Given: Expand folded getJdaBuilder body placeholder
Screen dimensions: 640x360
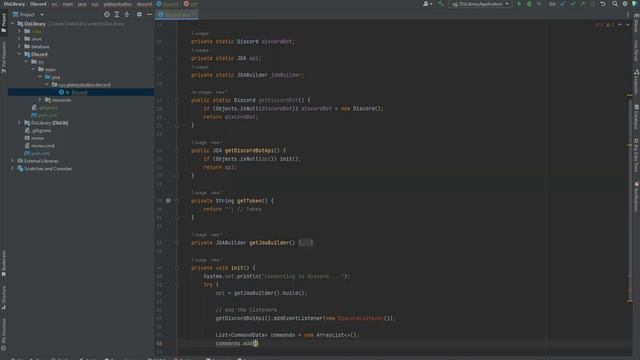Looking at the screenshot, I should (x=305, y=242).
